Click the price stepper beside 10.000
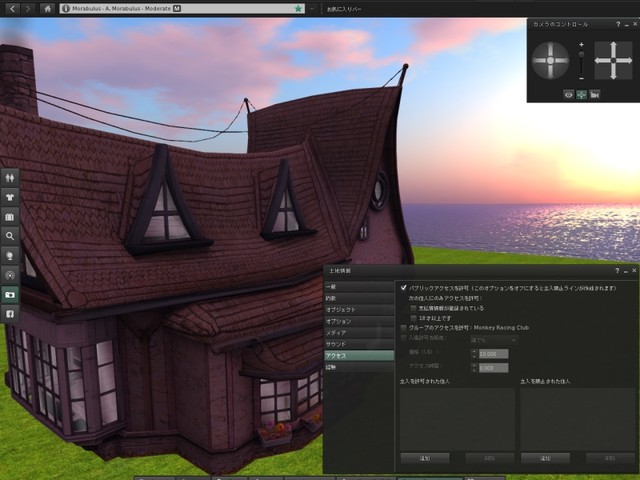This screenshot has height=480, width=640. [474, 353]
